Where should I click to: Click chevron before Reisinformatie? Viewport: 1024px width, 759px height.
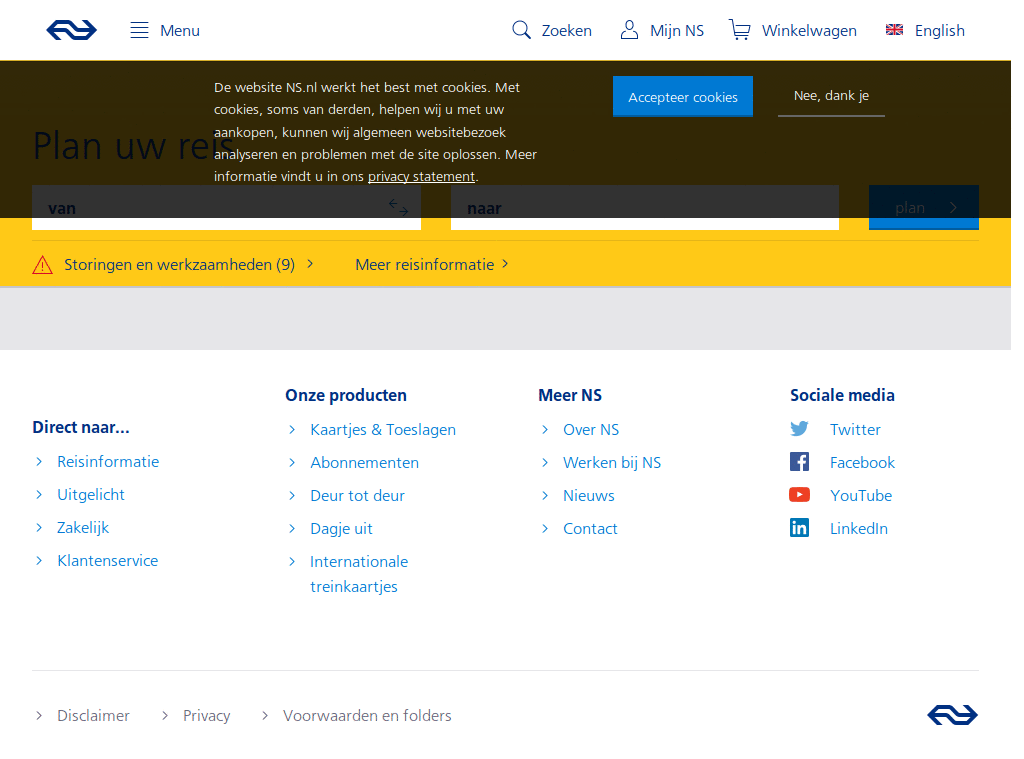tap(39, 462)
